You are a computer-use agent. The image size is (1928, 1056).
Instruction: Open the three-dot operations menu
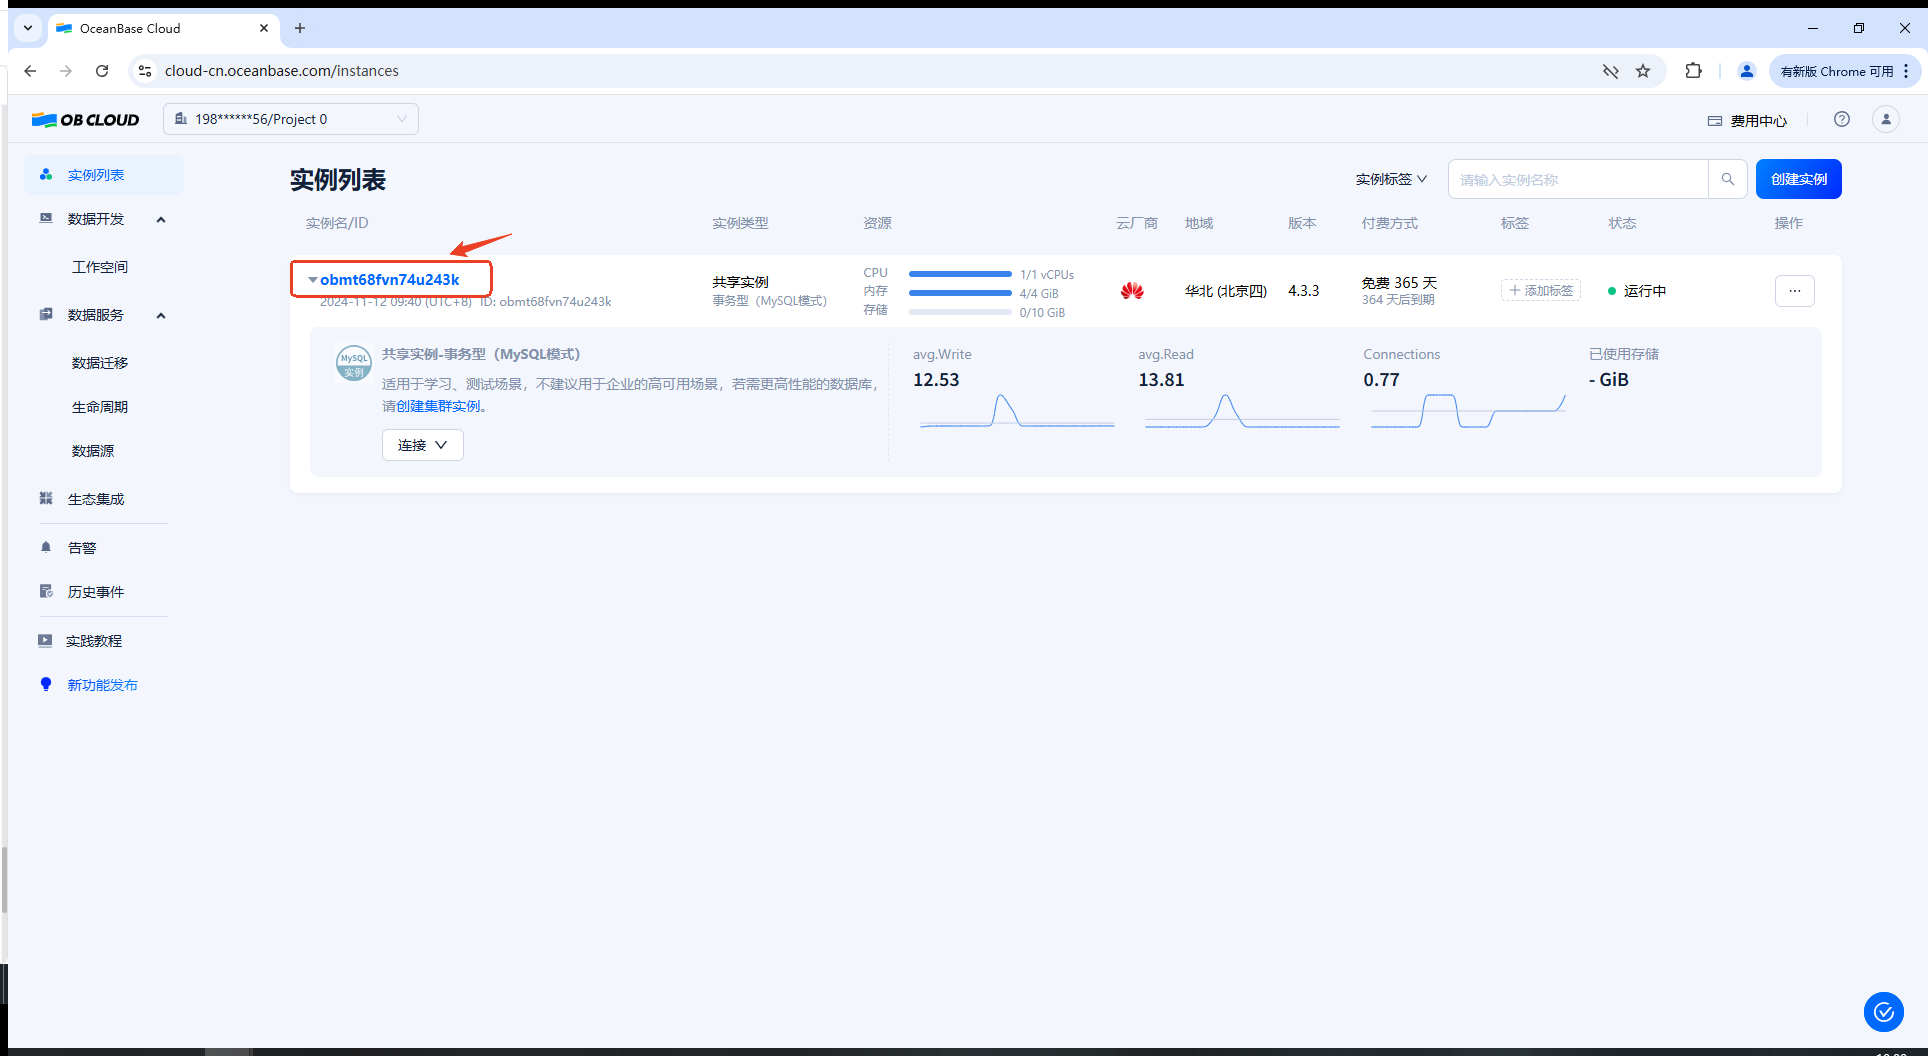1795,291
